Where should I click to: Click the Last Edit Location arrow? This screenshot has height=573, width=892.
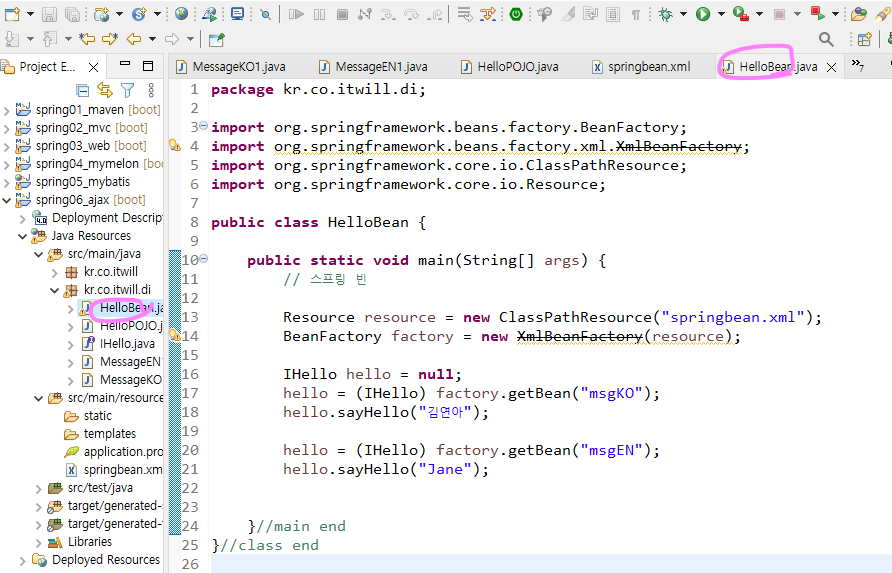87,39
